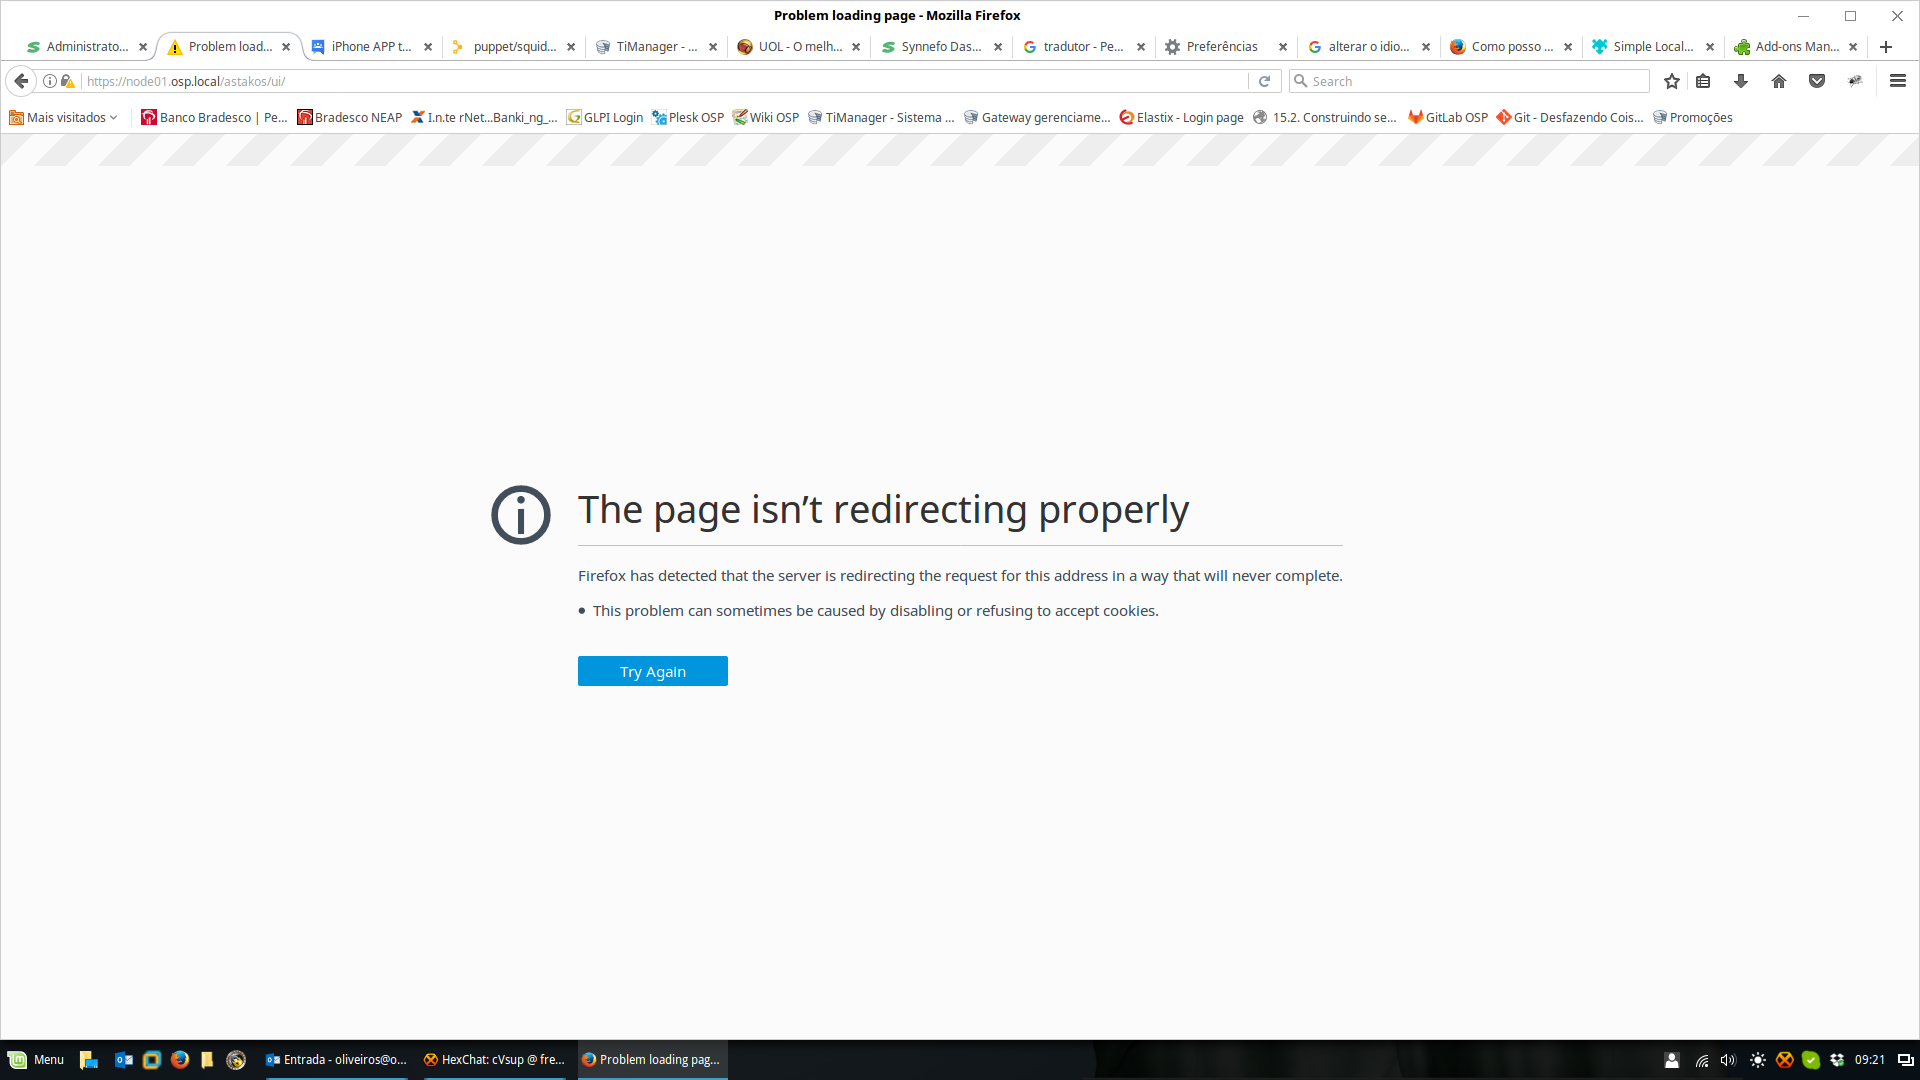Open Dropbox tray icon

pyautogui.click(x=1837, y=1060)
